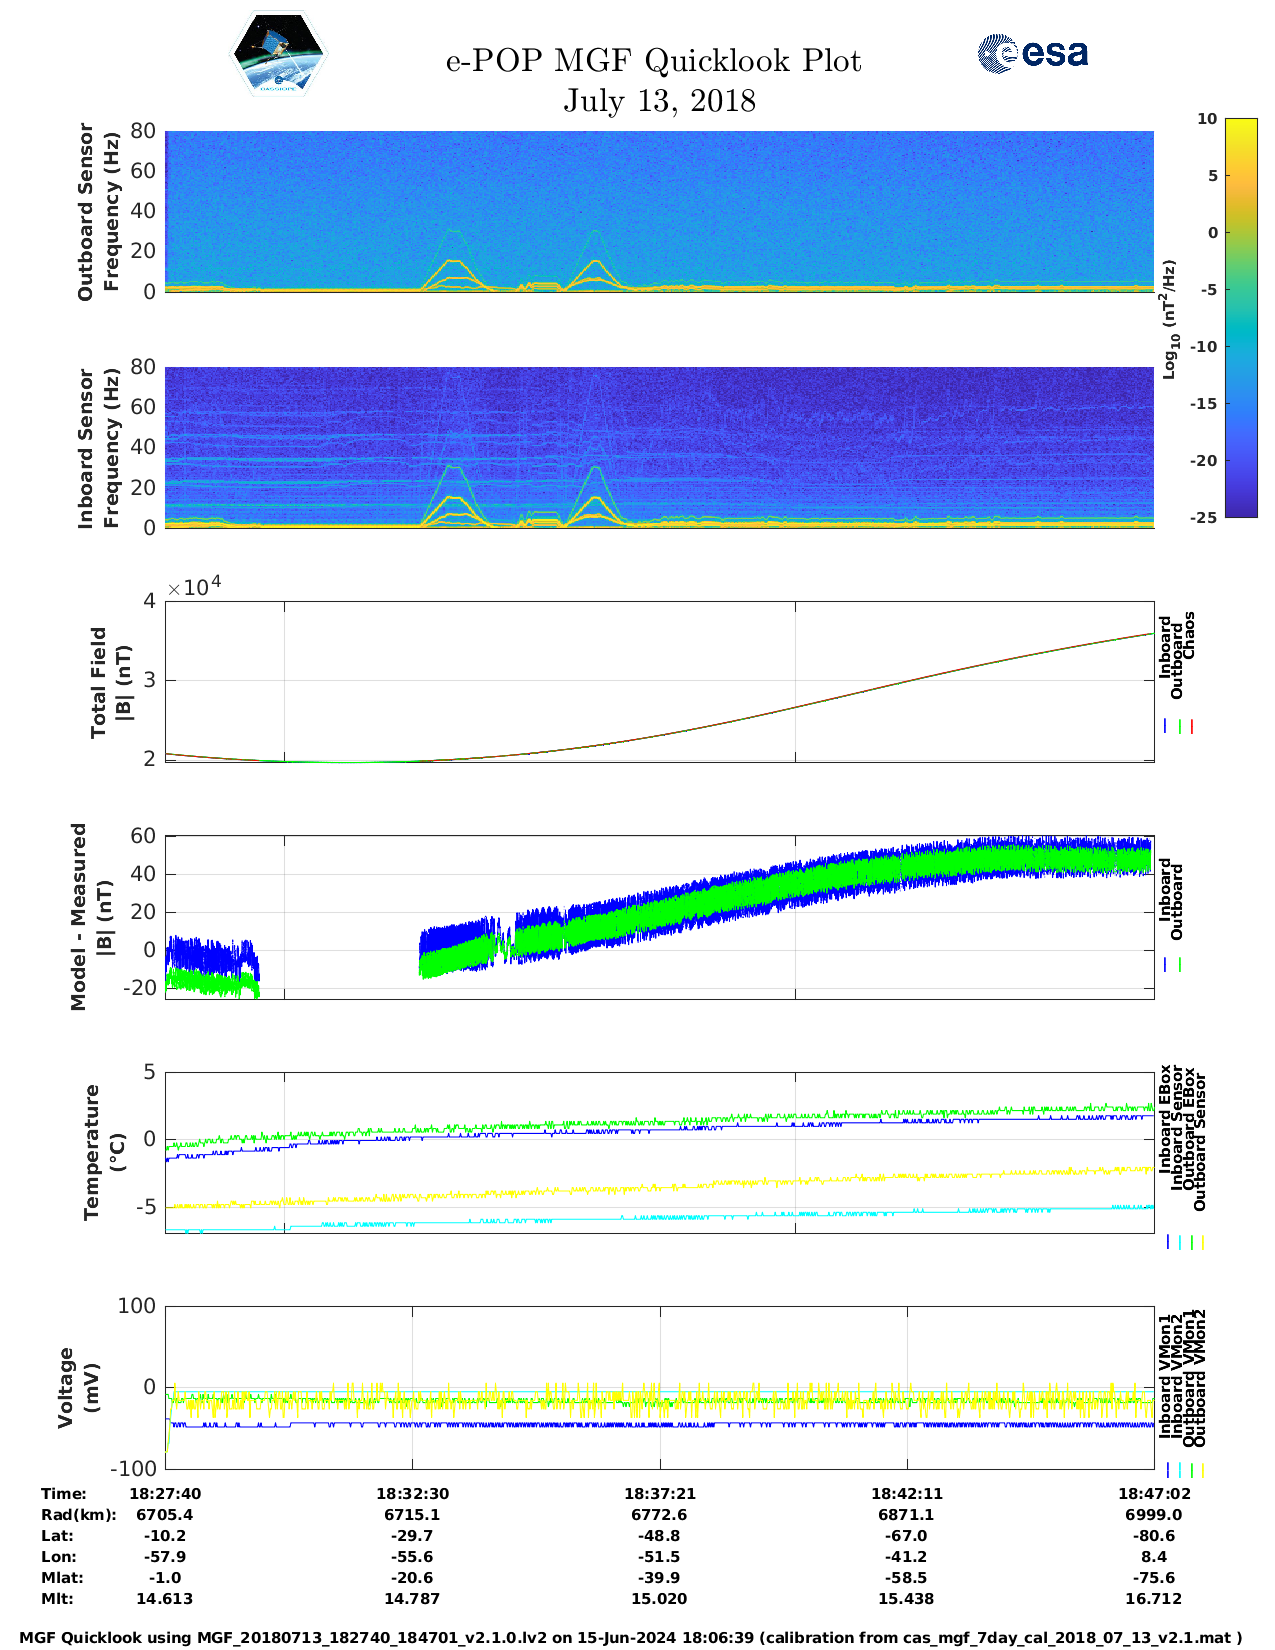Click the ESA logo
Screen dimensions: 1275x1650
click(1033, 54)
